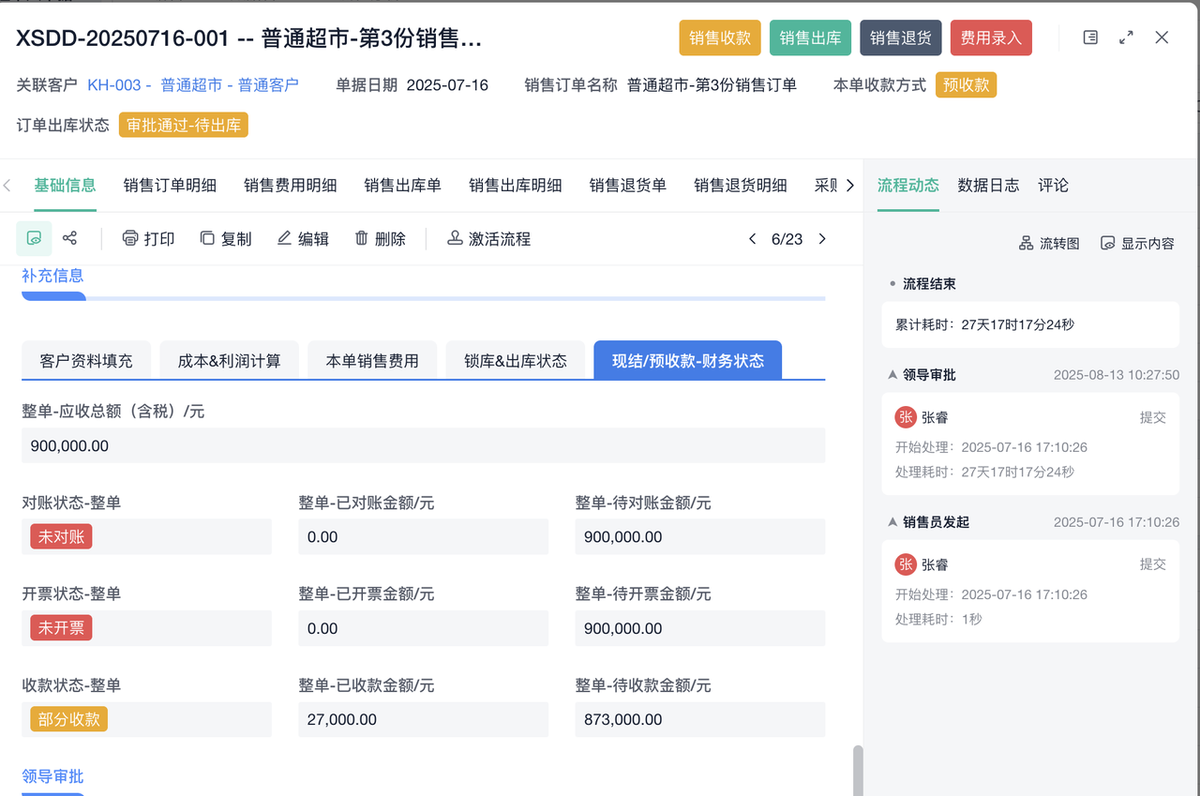Screen dimensions: 1200x796
Task: Click the 6/23 record counter
Action: pos(787,239)
